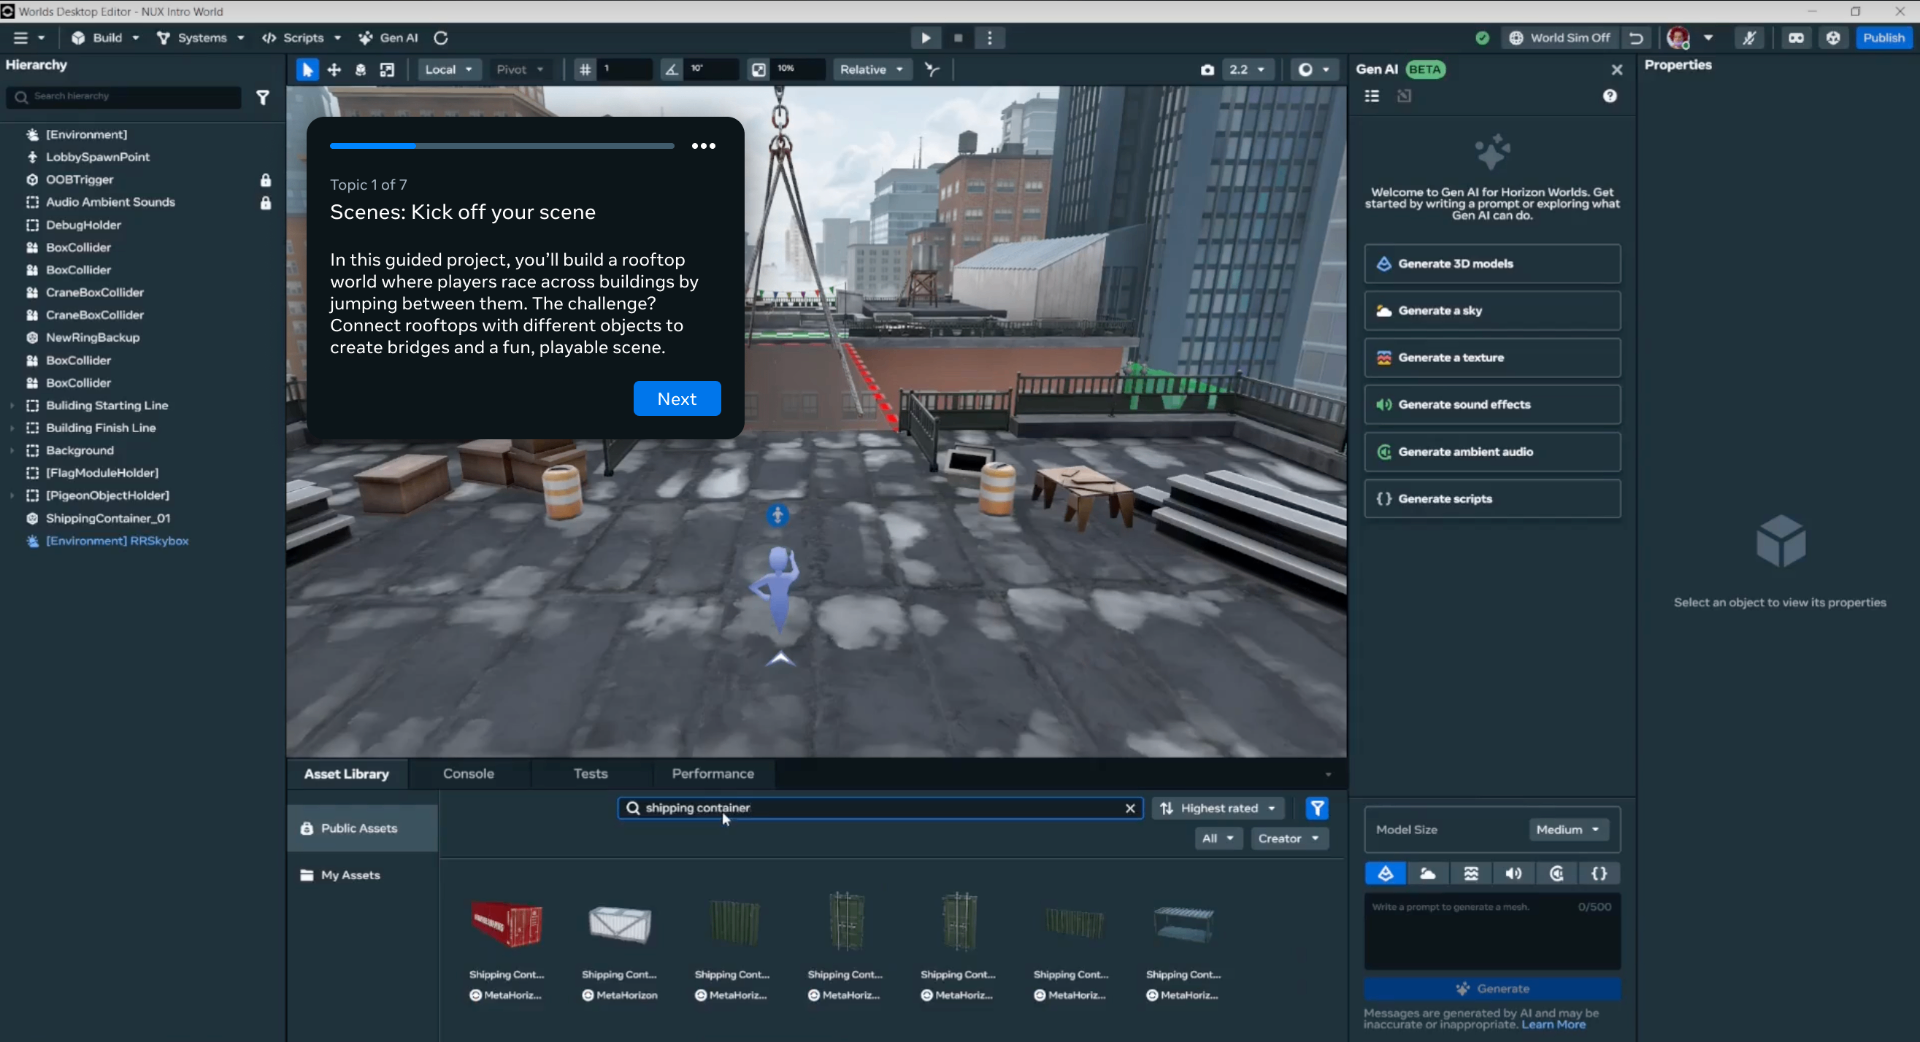Expand the Building Starting Line group

coord(12,406)
